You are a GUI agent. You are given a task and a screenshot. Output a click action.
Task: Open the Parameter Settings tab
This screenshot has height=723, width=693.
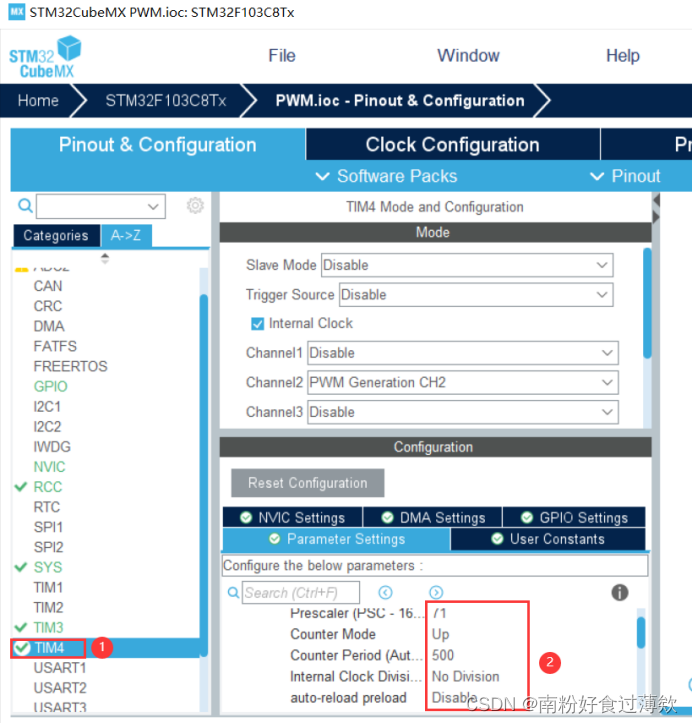[337, 539]
